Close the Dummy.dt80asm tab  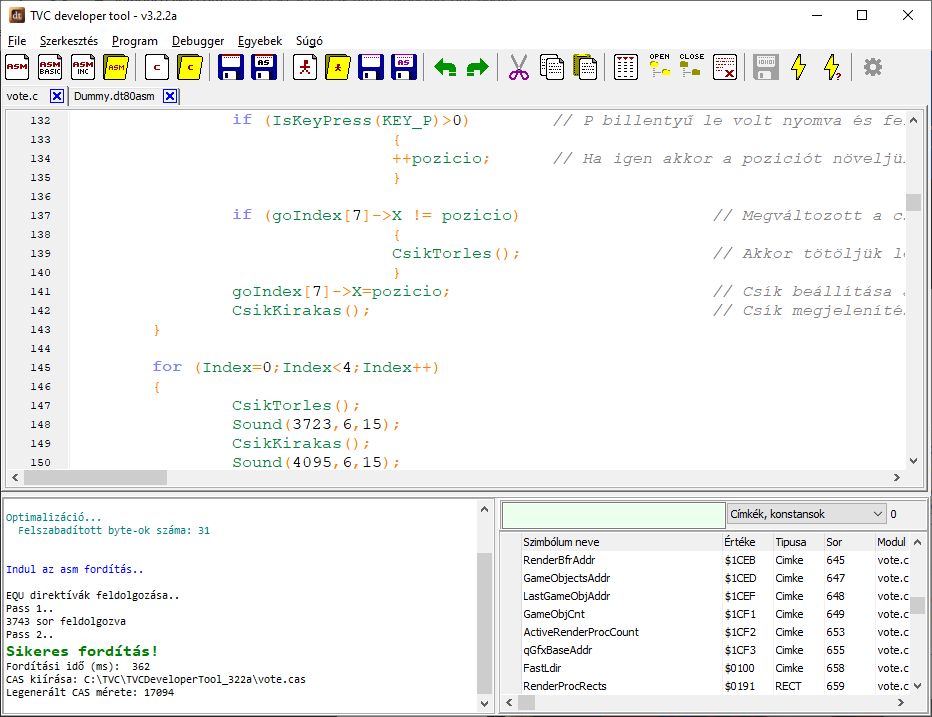tap(170, 96)
